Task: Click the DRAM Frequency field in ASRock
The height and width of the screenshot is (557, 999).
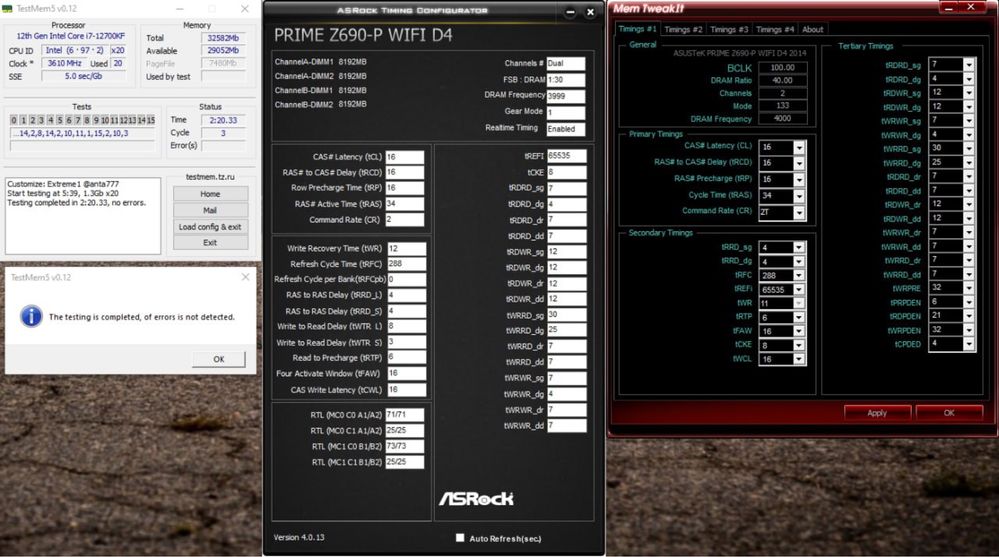Action: click(x=566, y=96)
